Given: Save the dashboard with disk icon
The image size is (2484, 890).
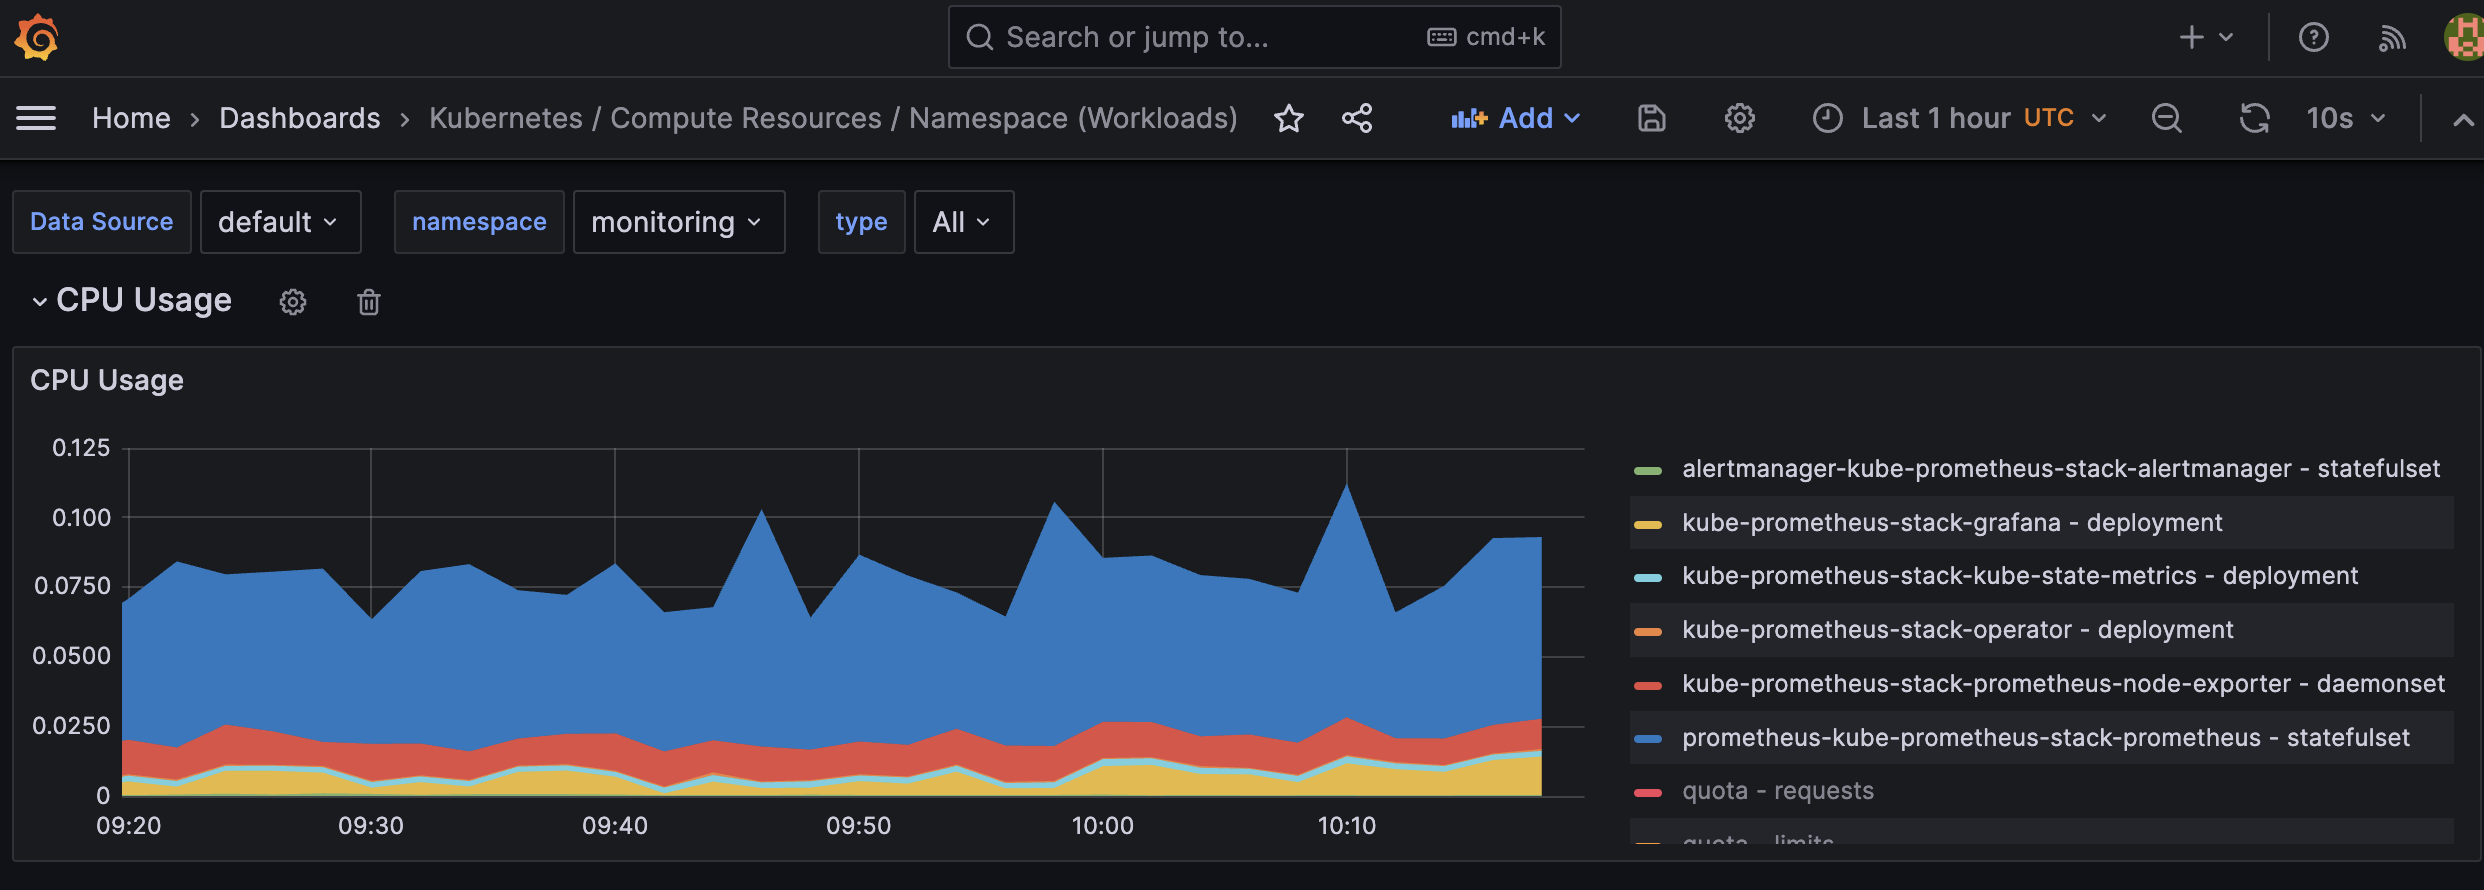Looking at the screenshot, I should tap(1652, 118).
